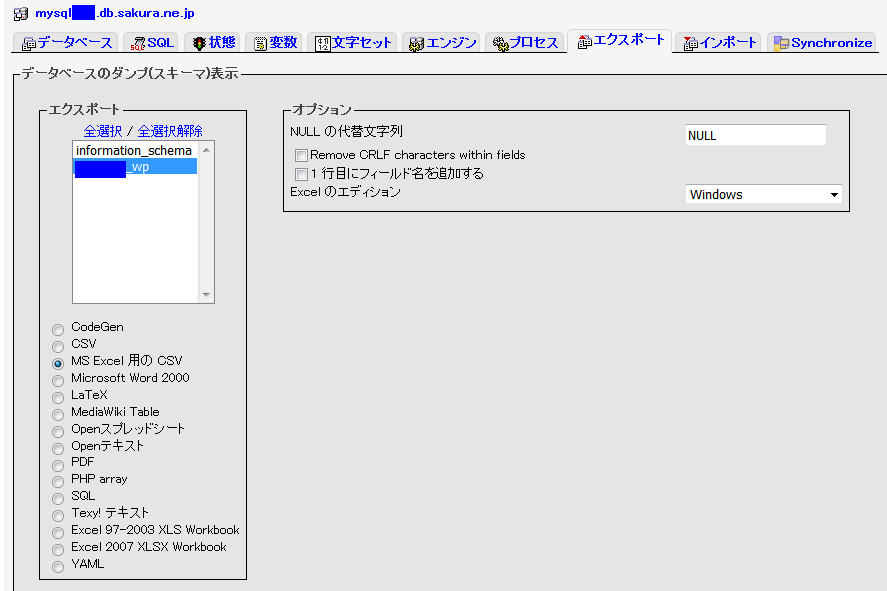
Task: Select the PDF export format
Action: pyautogui.click(x=58, y=465)
